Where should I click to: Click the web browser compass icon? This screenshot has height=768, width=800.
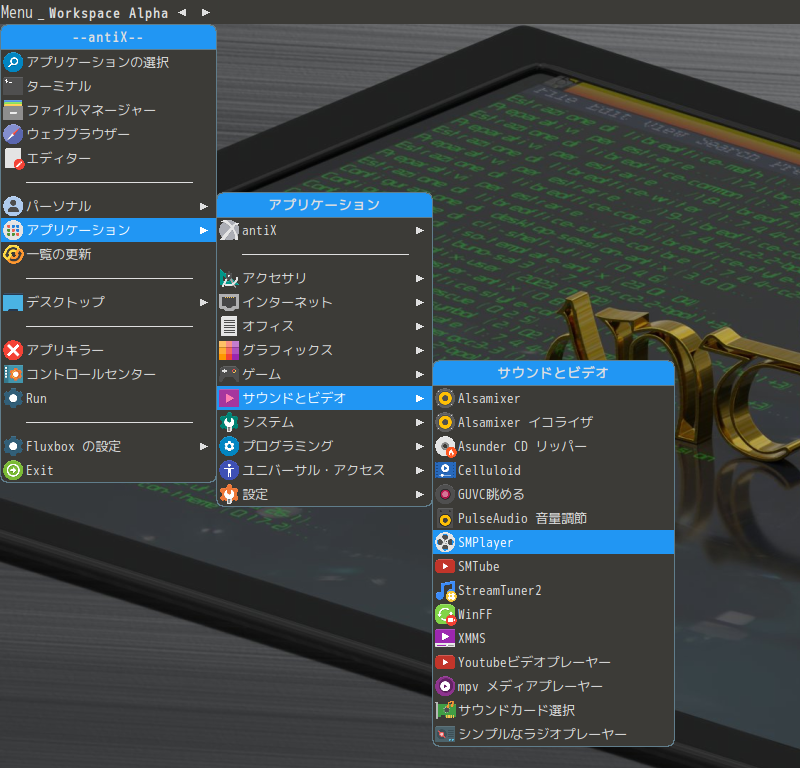(13, 134)
